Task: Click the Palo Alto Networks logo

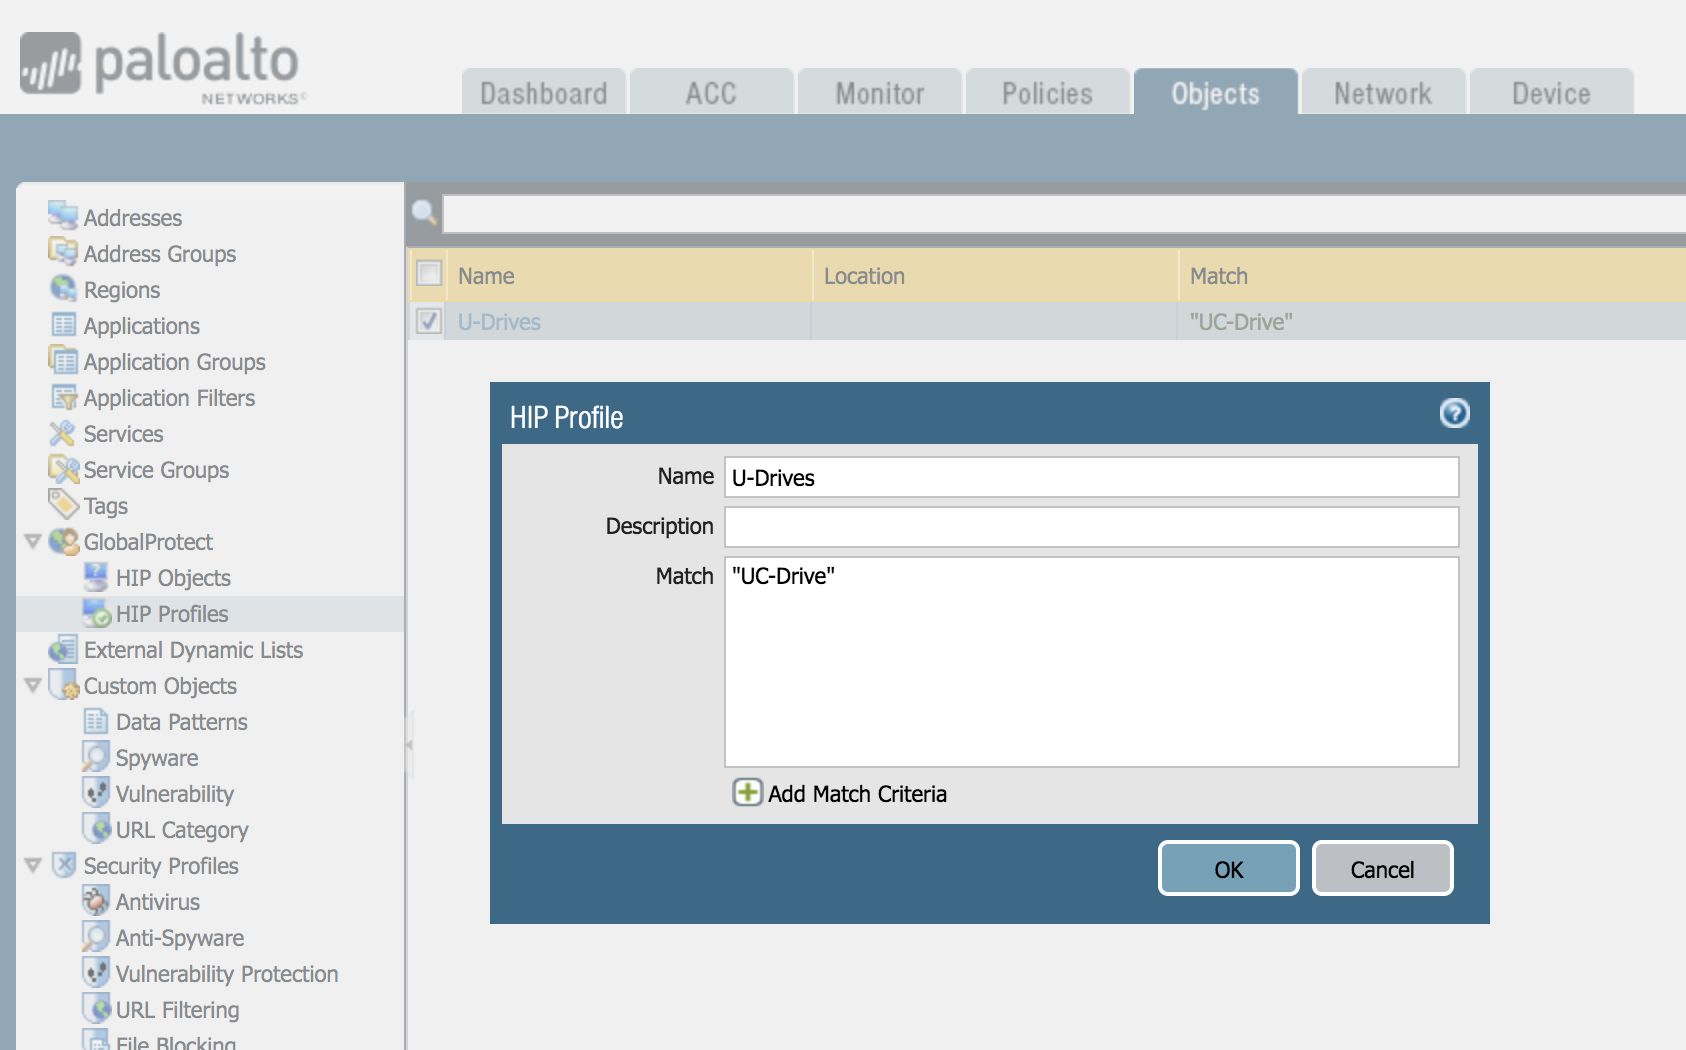Action: coord(162,67)
